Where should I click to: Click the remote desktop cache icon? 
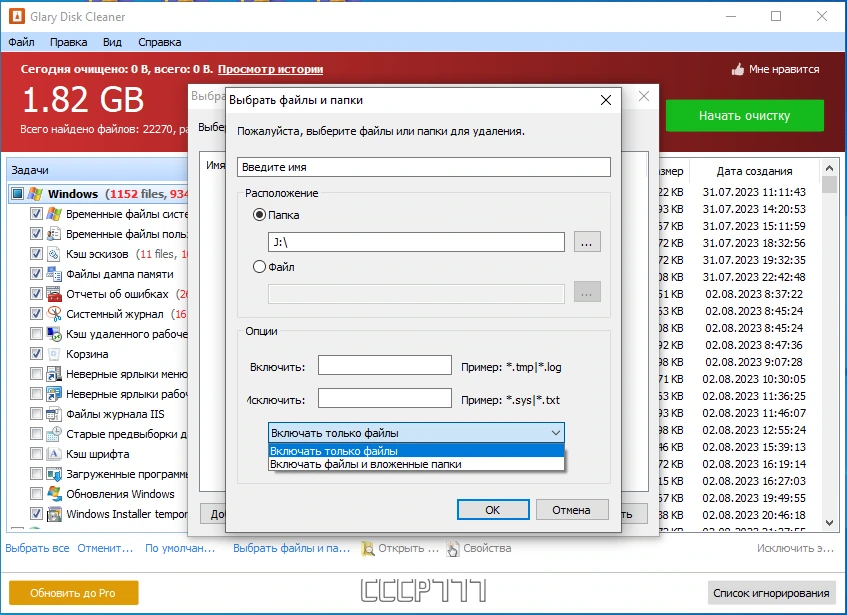[x=53, y=334]
